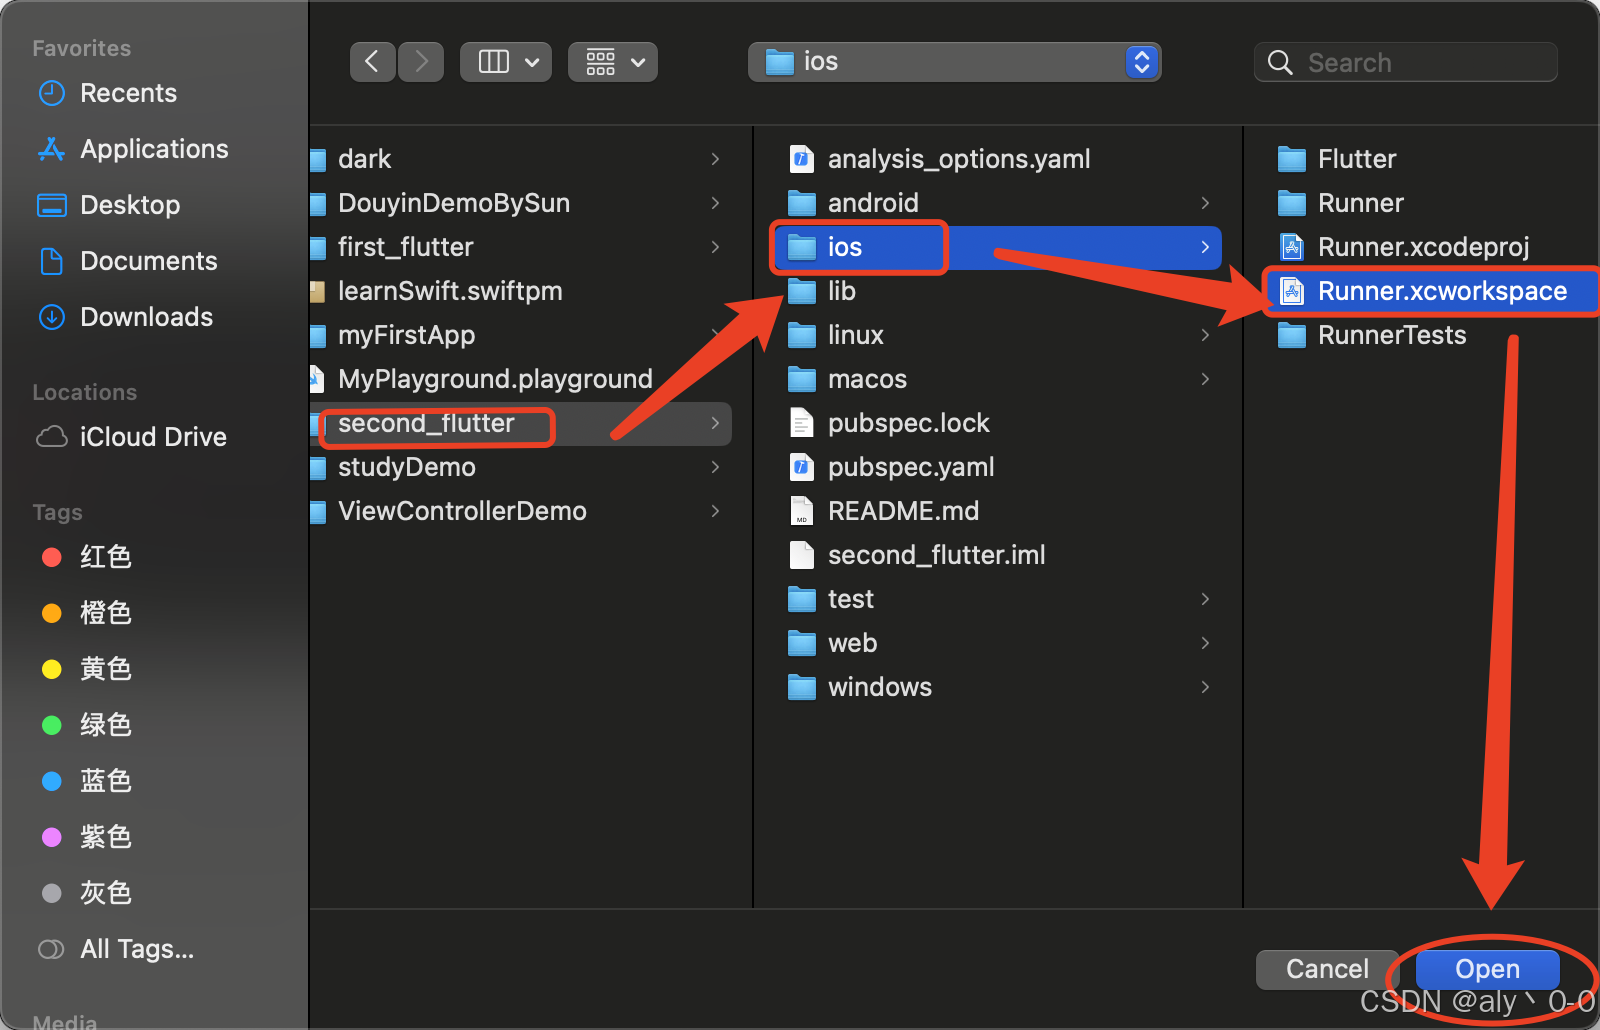The height and width of the screenshot is (1030, 1600).
Task: Select the purple tag 紫色
Action: (105, 837)
